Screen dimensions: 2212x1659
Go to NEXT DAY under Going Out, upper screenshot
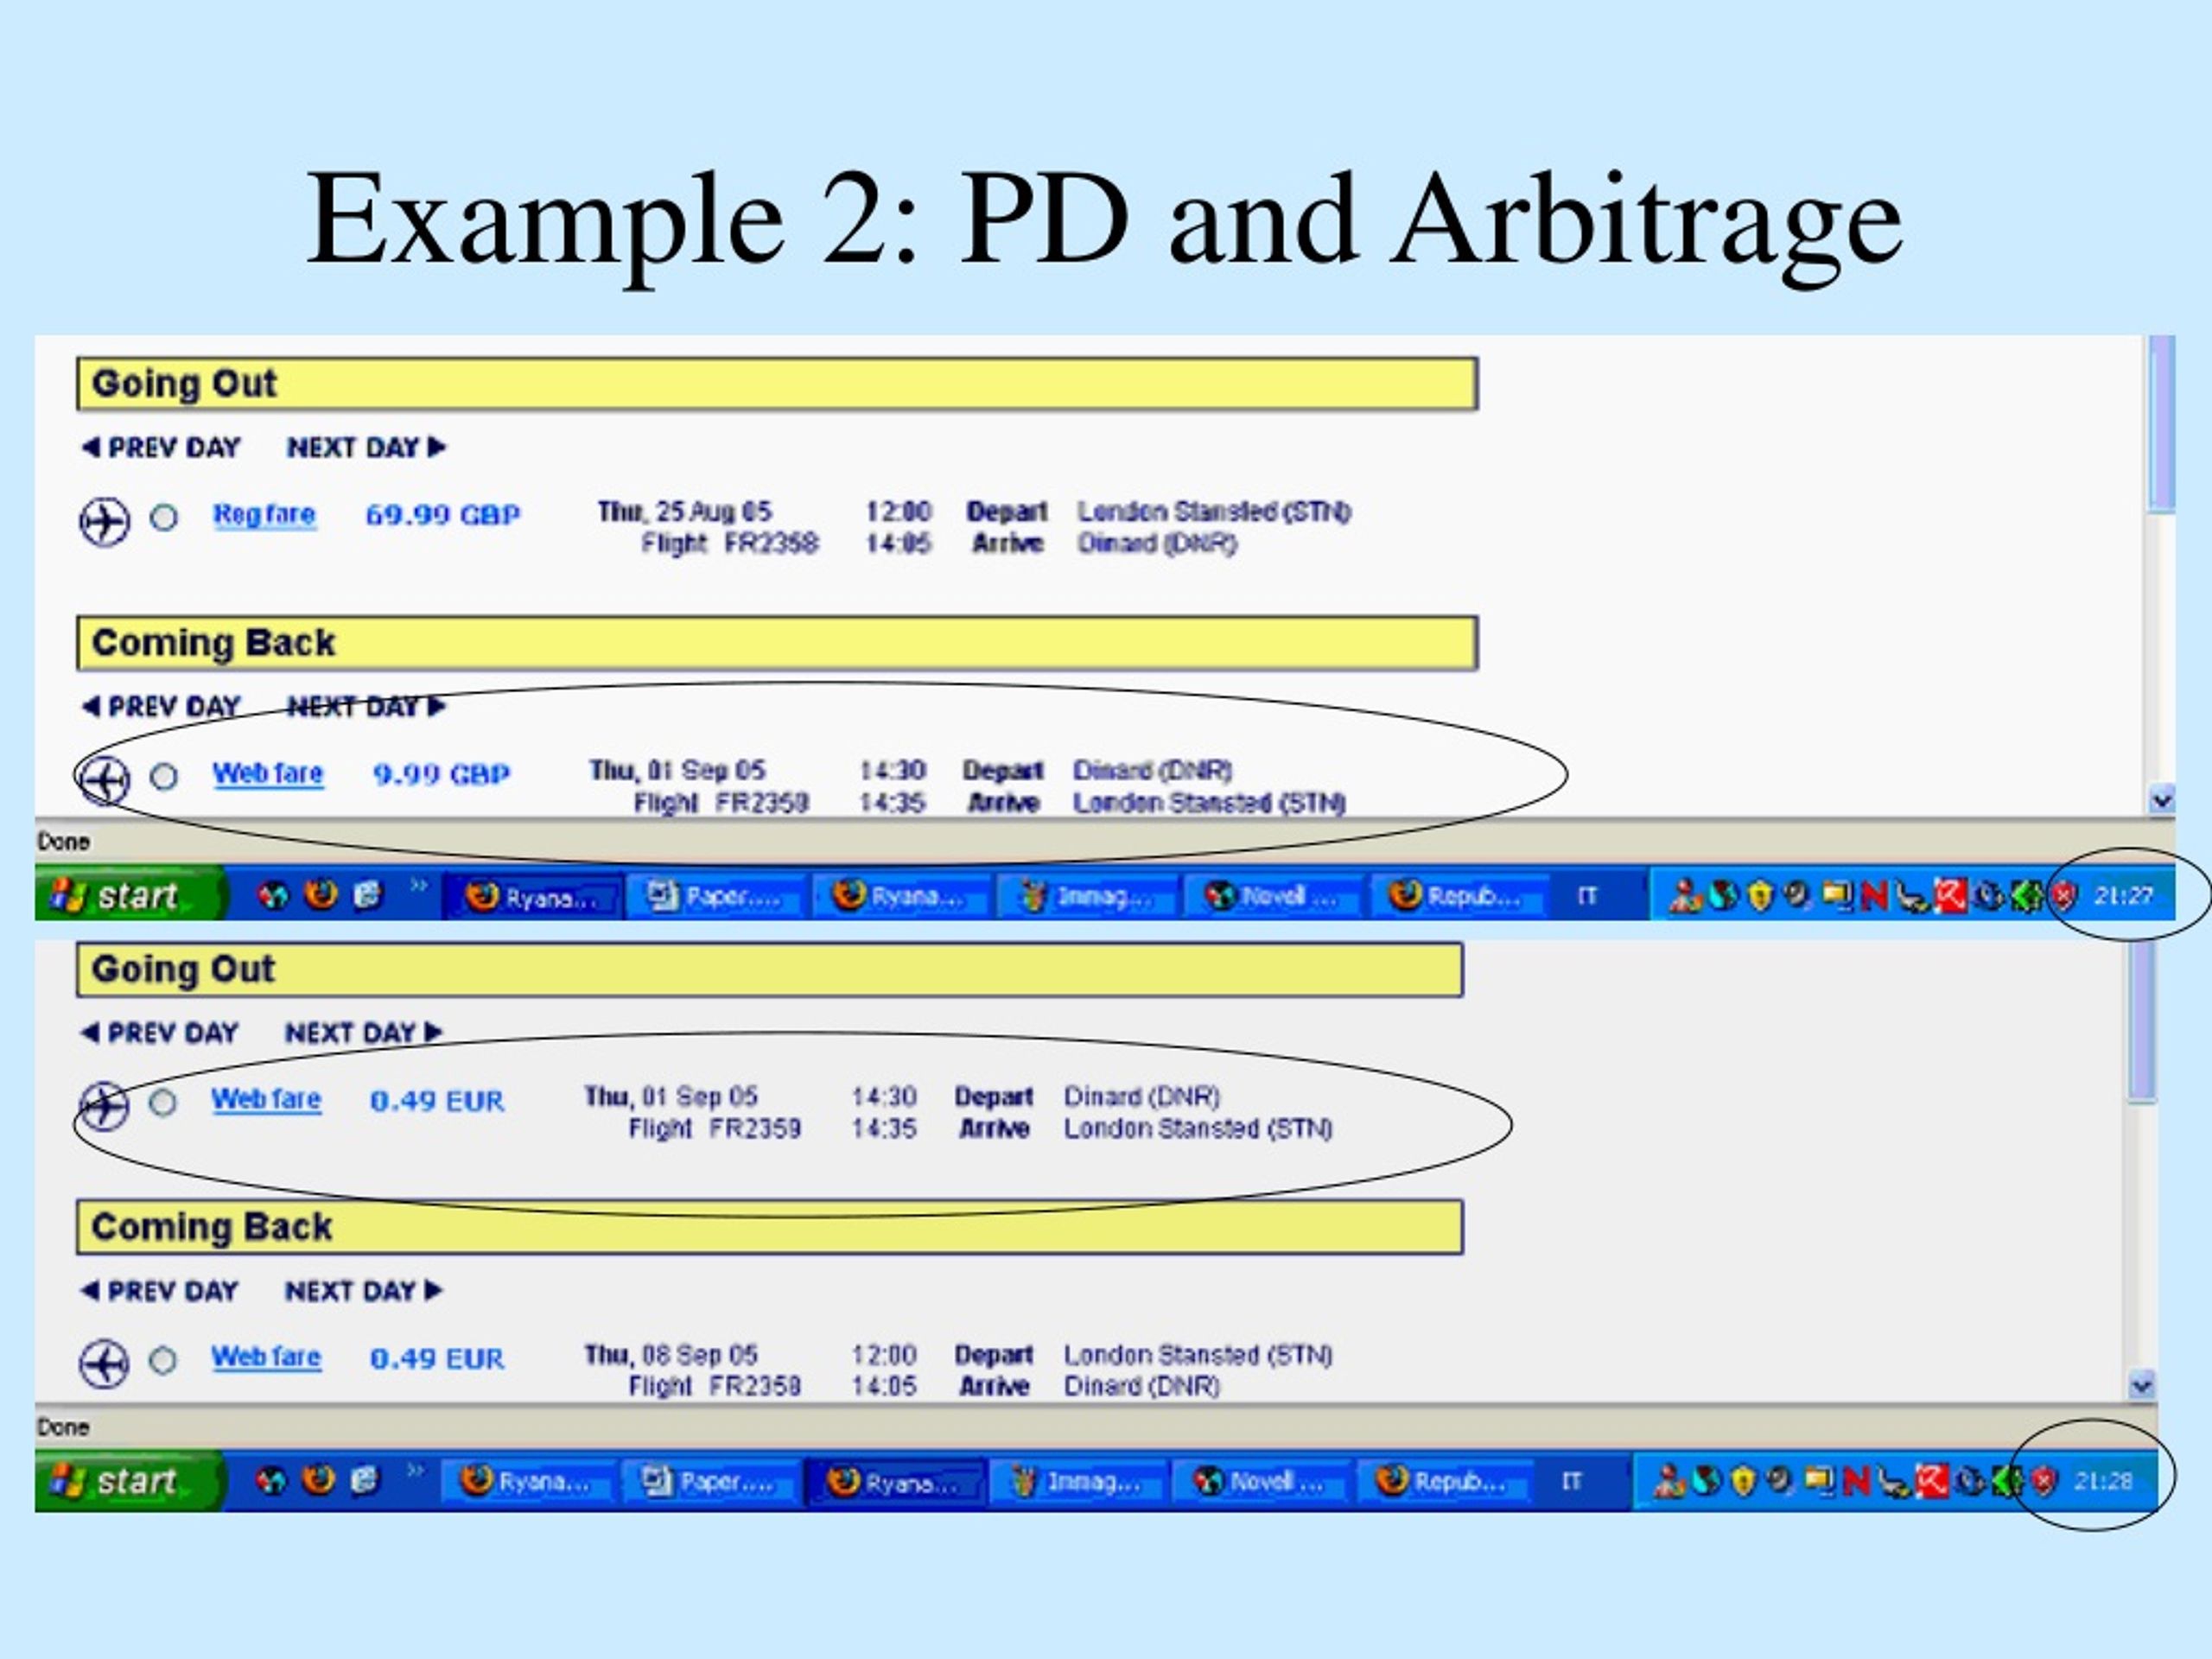366,448
